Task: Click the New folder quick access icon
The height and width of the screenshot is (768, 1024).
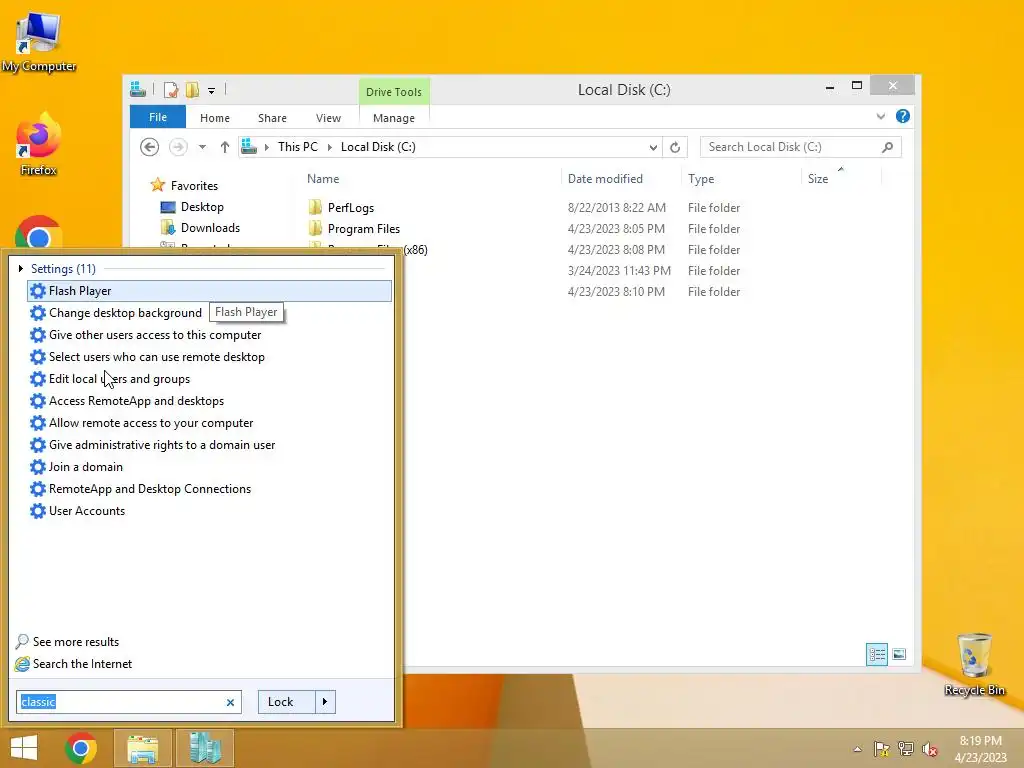Action: (x=192, y=90)
